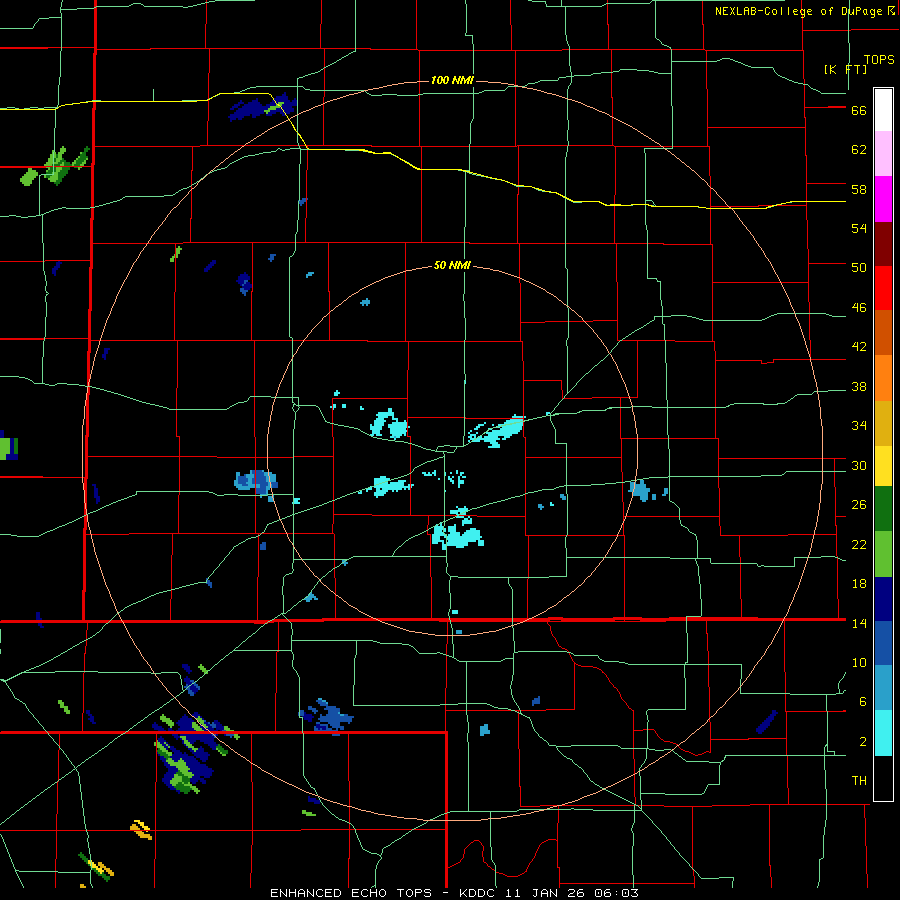Select the dark maroon legend swatch

[x=883, y=244]
